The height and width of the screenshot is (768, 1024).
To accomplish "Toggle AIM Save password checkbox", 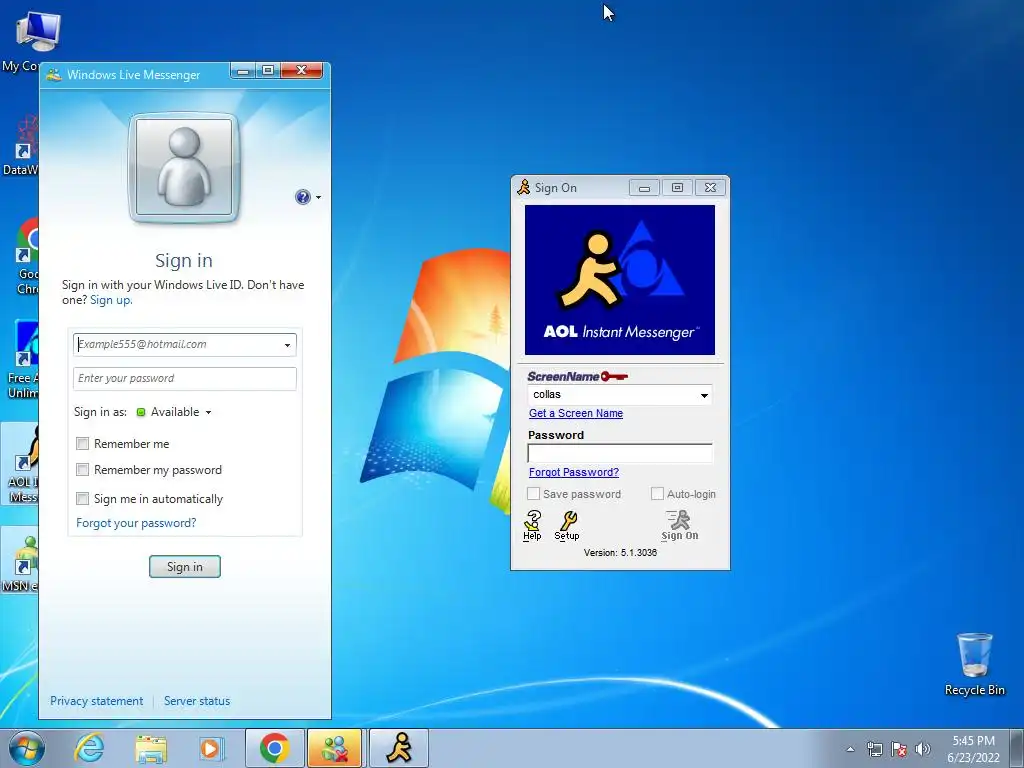I will coord(534,494).
